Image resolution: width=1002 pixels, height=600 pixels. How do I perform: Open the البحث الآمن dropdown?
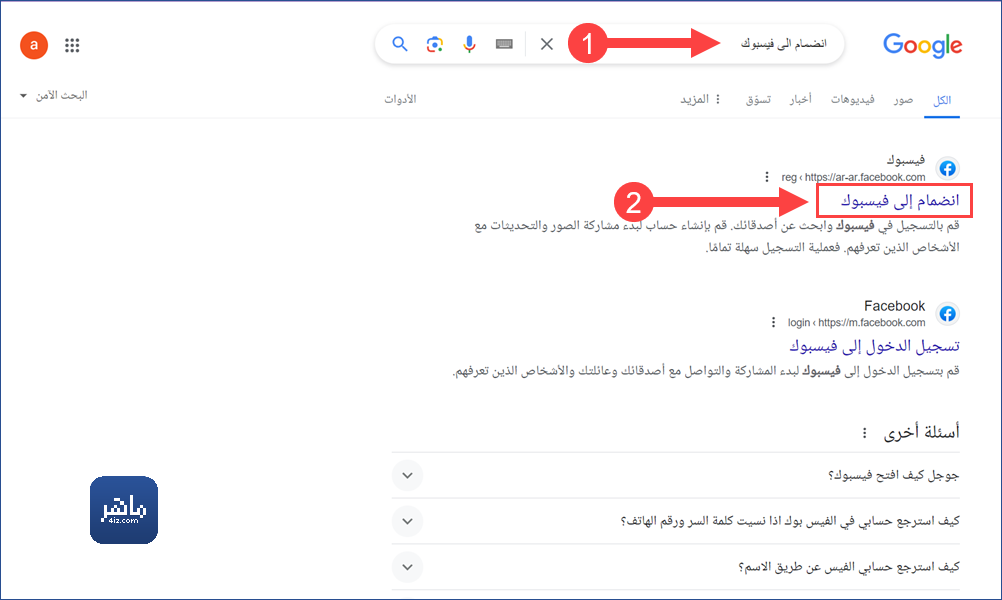[54, 95]
